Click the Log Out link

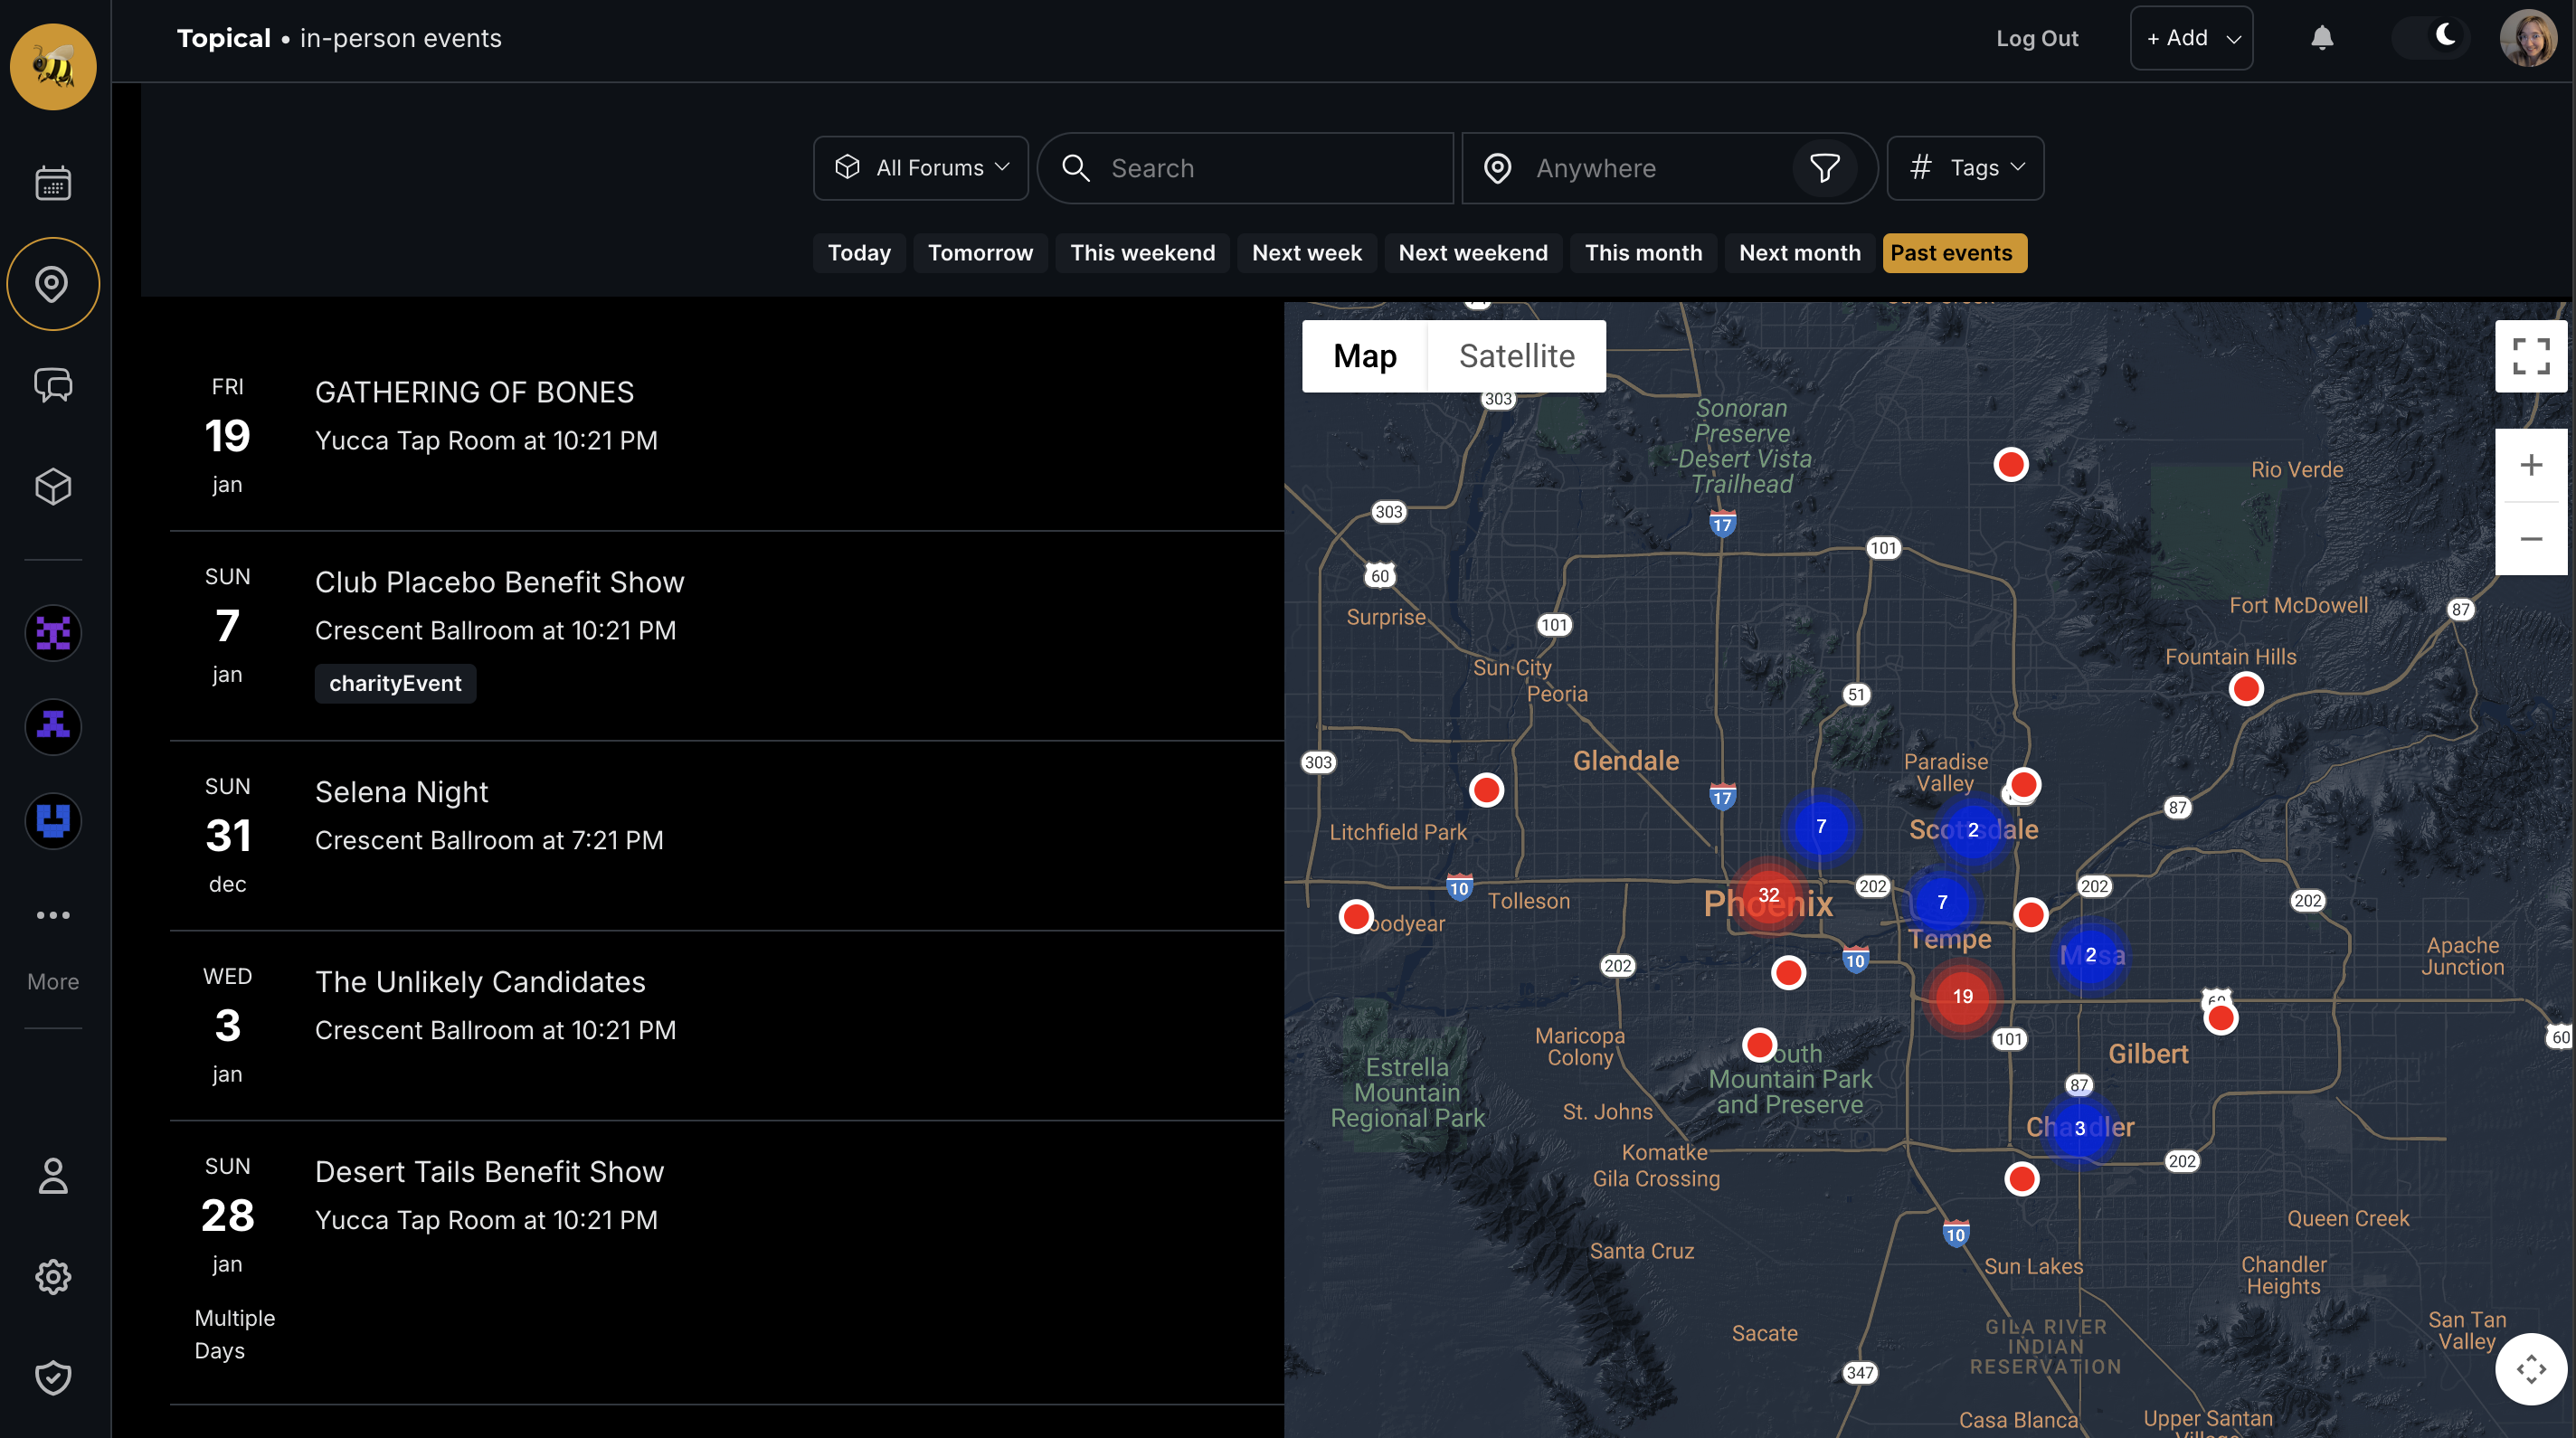pos(2037,38)
